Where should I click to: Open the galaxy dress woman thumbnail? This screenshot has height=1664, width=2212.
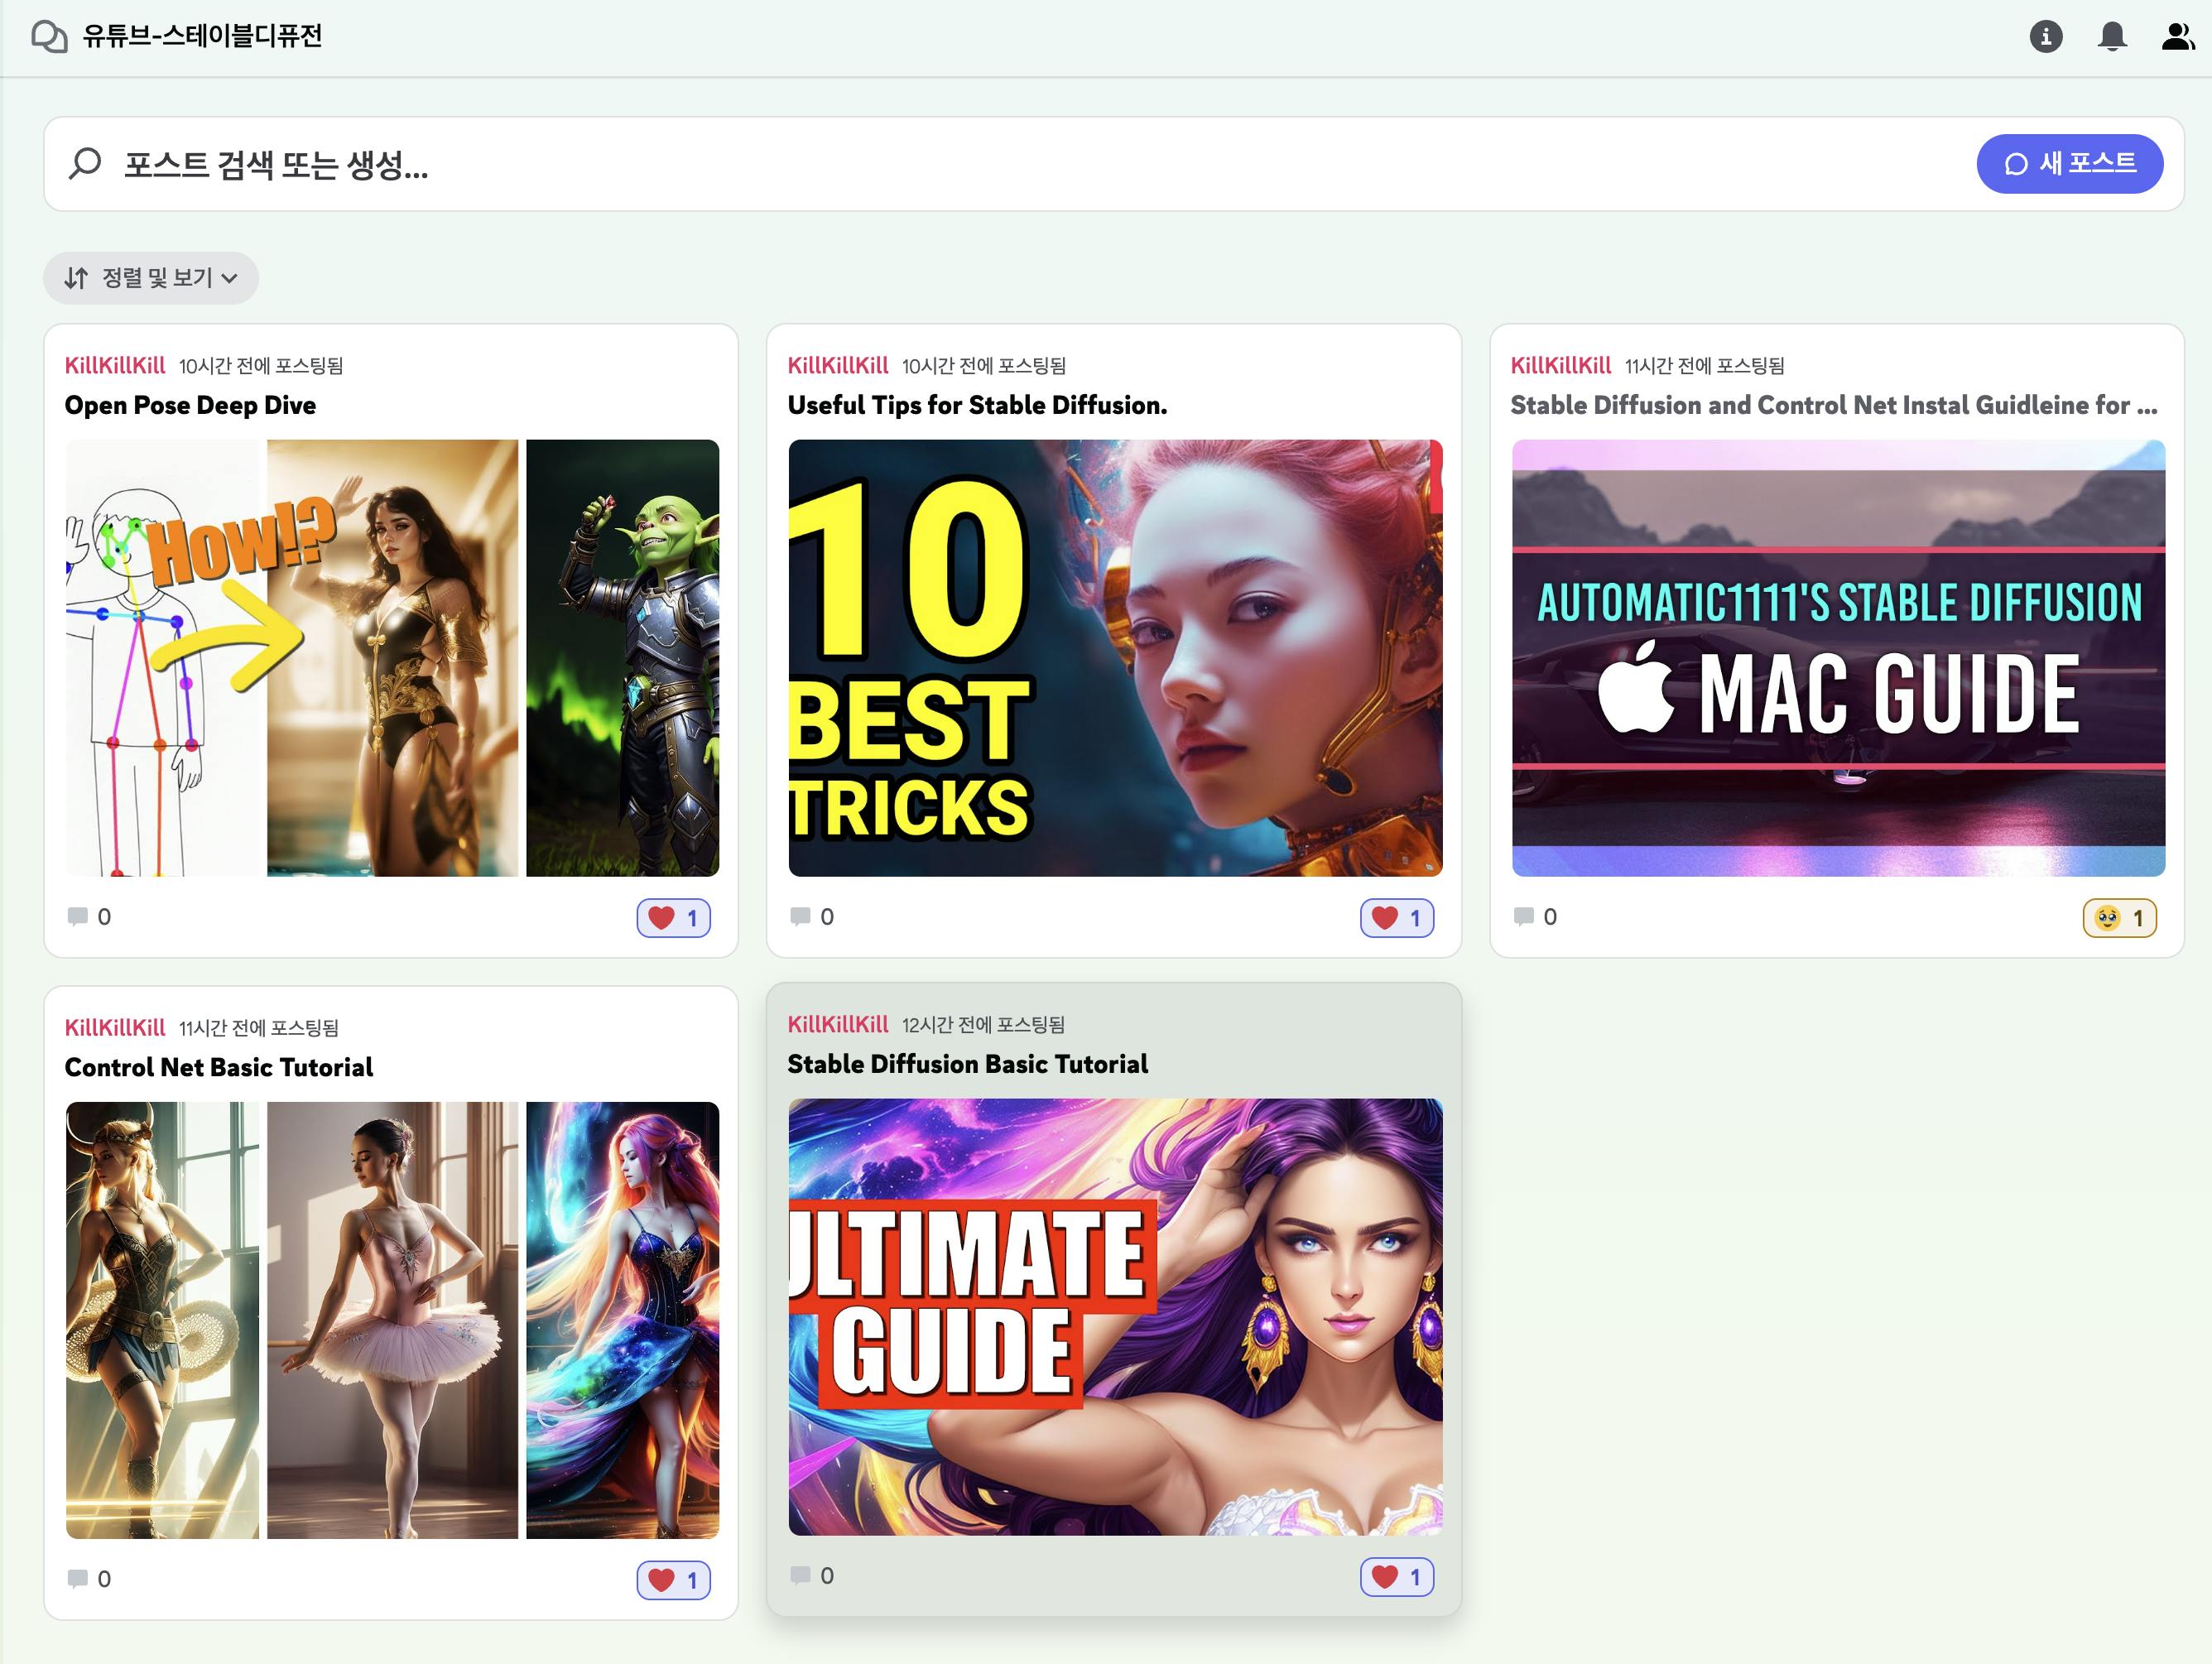[x=623, y=1320]
